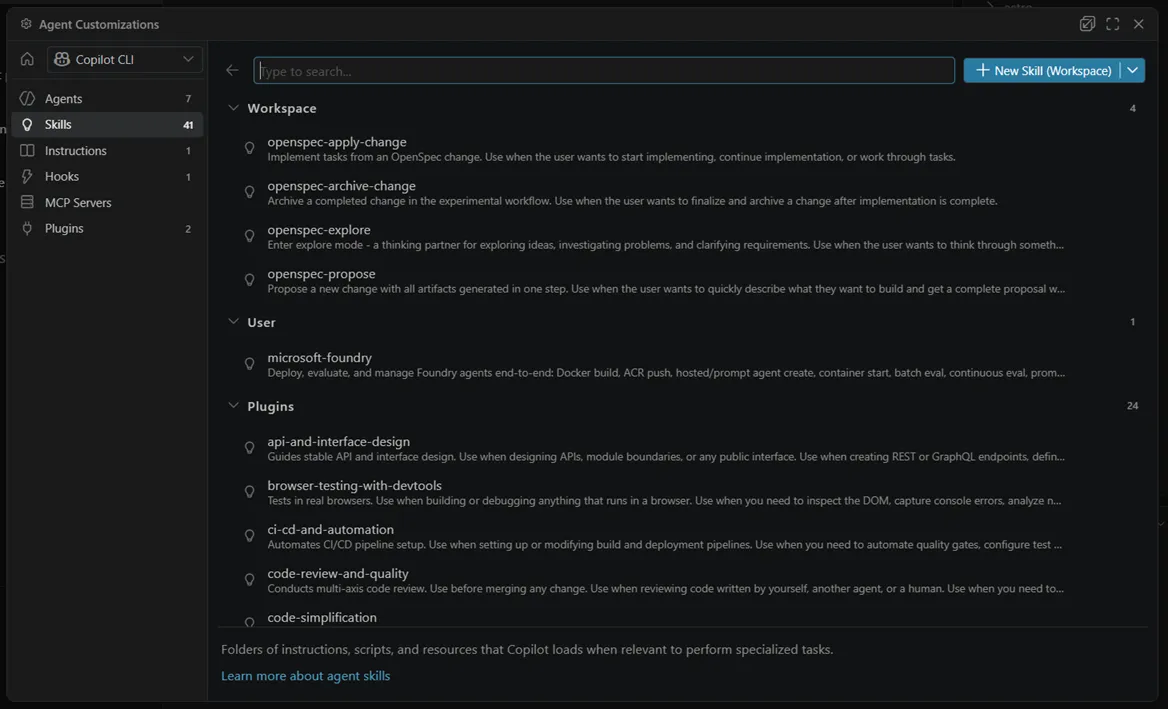This screenshot has height=713, width=1168.
Task: Click the Skills lightbulb sidebar icon
Action: 27,124
